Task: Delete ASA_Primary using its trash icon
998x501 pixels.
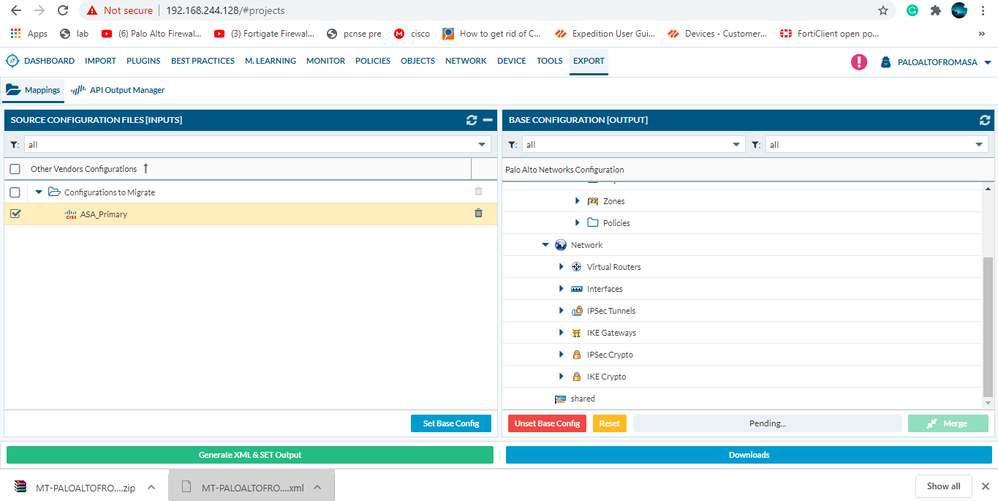Action: click(x=479, y=213)
